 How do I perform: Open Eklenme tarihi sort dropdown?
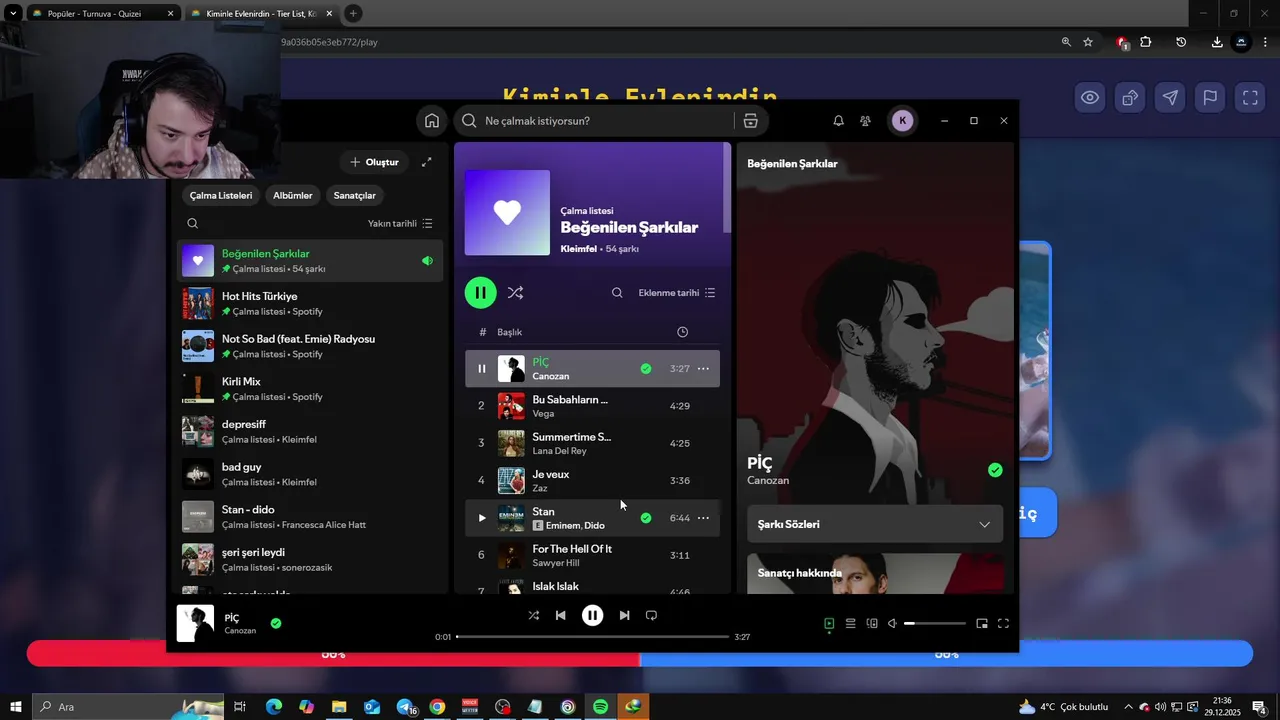[677, 293]
